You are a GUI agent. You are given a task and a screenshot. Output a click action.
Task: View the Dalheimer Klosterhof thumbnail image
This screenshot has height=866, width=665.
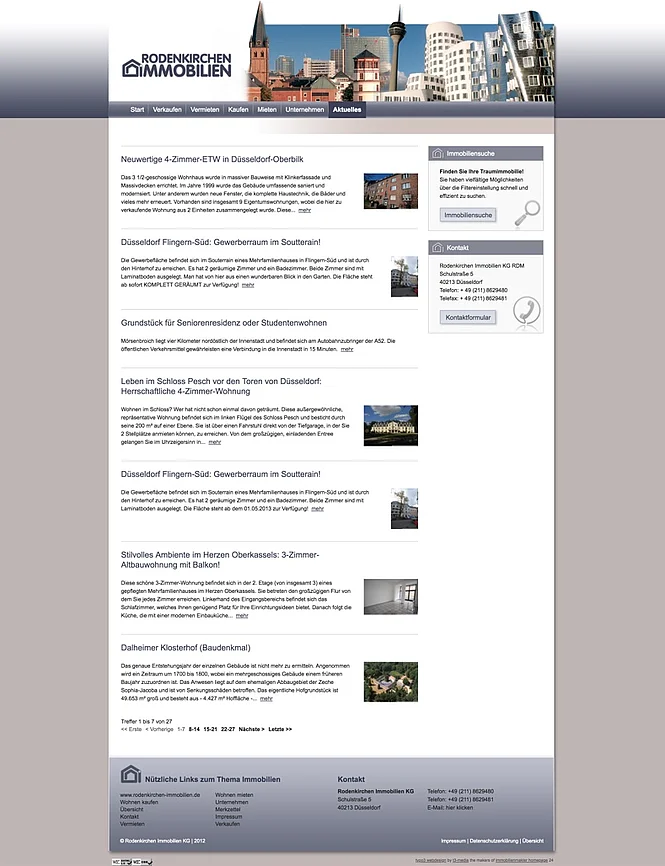[x=391, y=682]
